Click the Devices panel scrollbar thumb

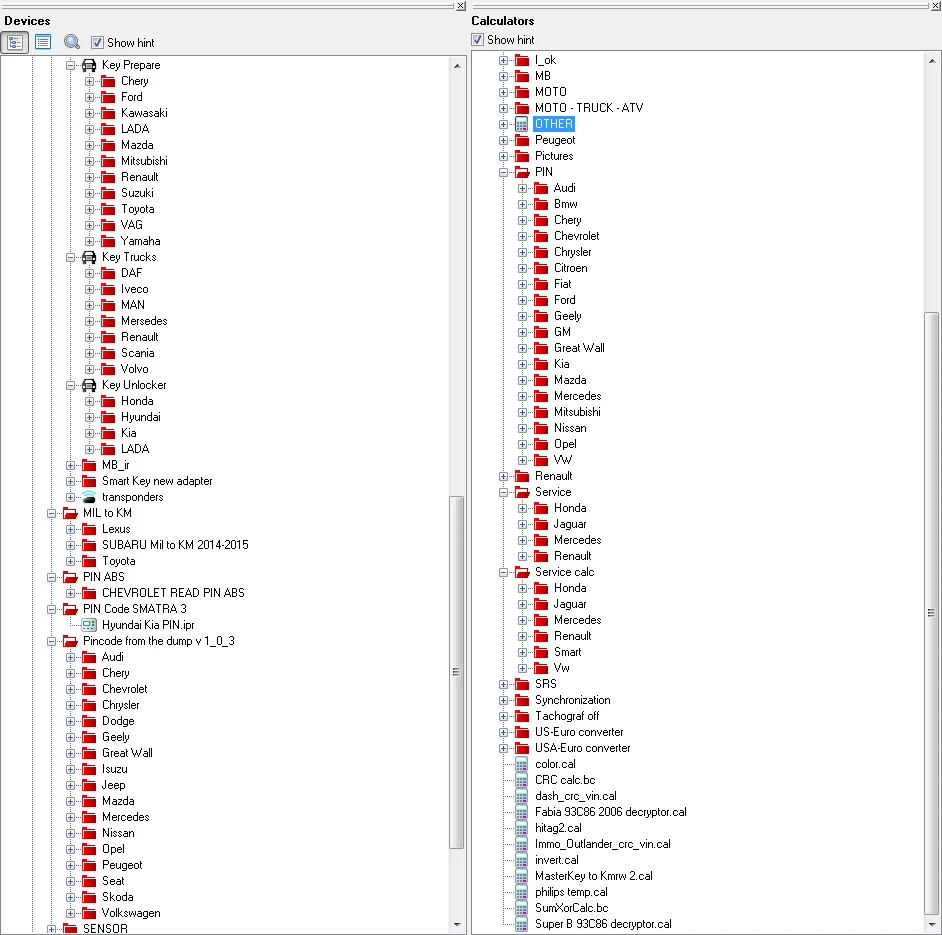click(x=457, y=672)
